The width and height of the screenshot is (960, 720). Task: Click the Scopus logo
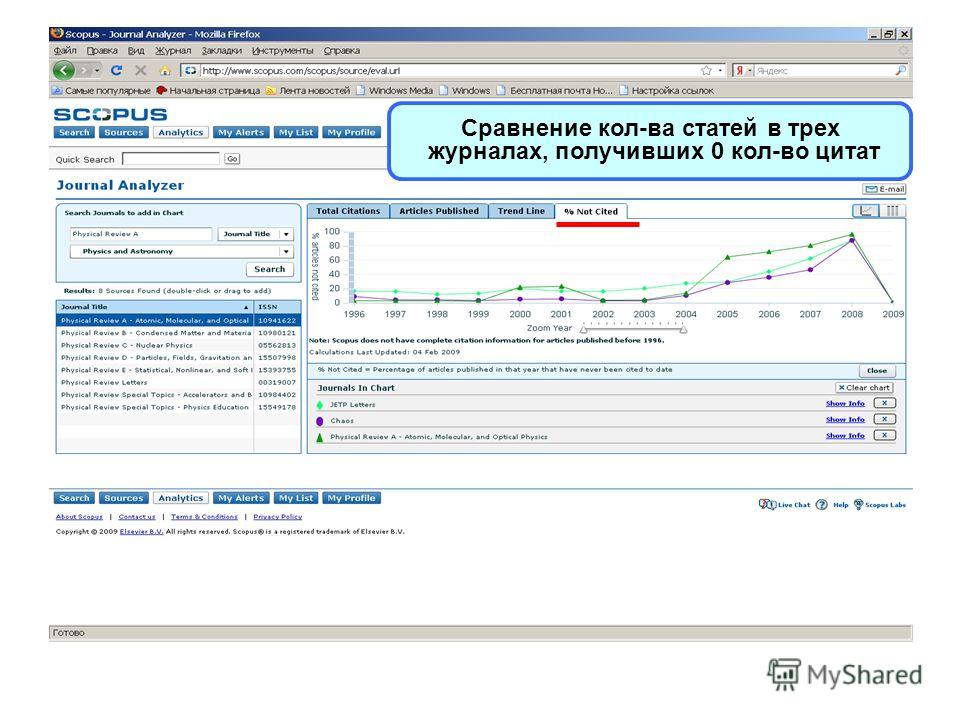pos(110,114)
